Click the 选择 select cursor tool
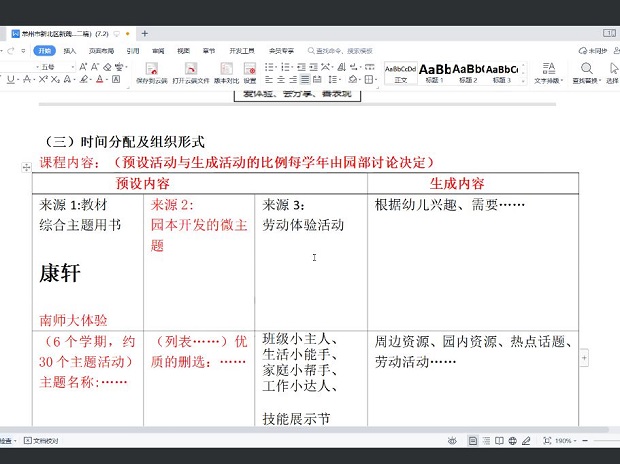 [613, 73]
